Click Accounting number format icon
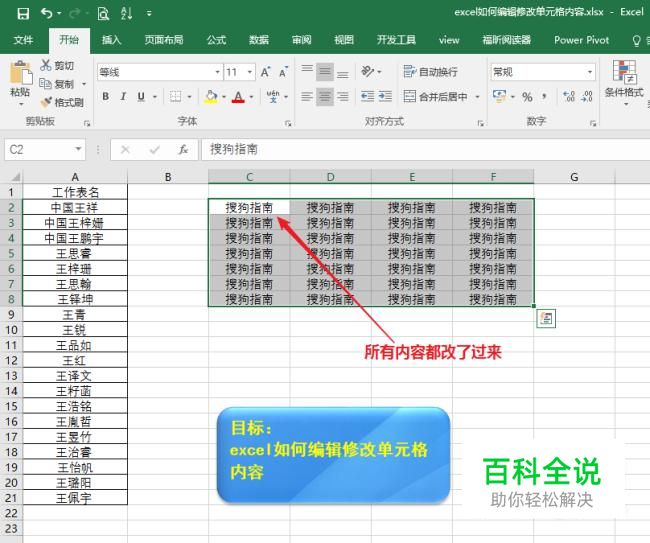The width and height of the screenshot is (650, 543). (500, 97)
